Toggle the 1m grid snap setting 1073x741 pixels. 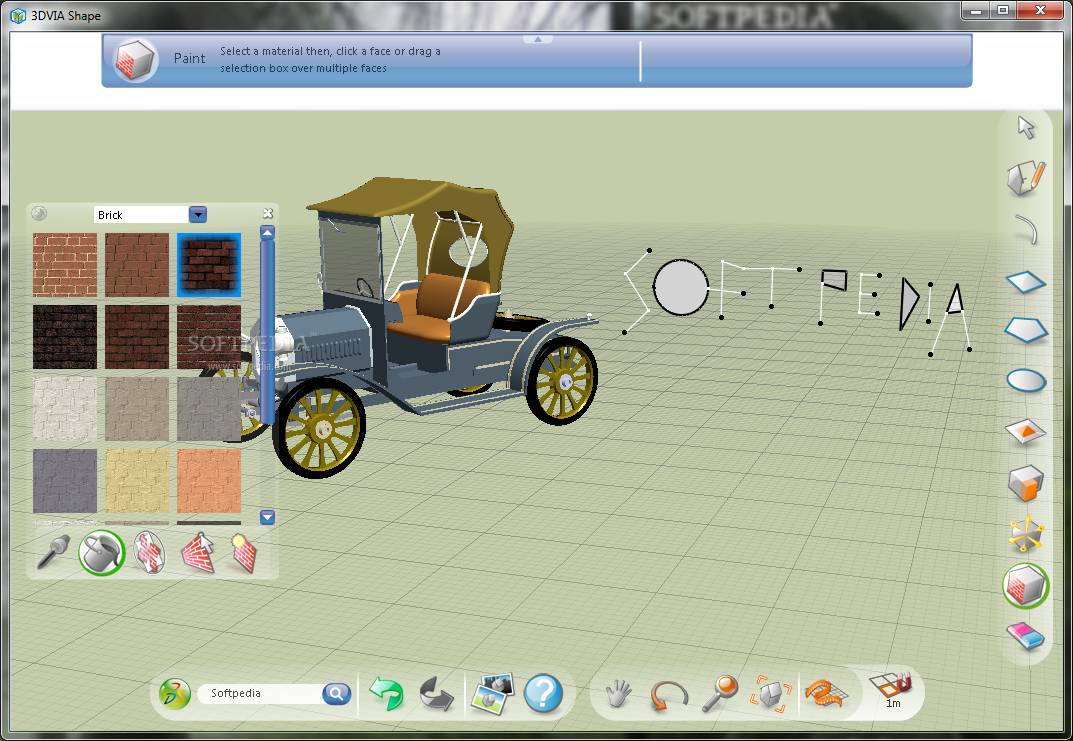892,690
